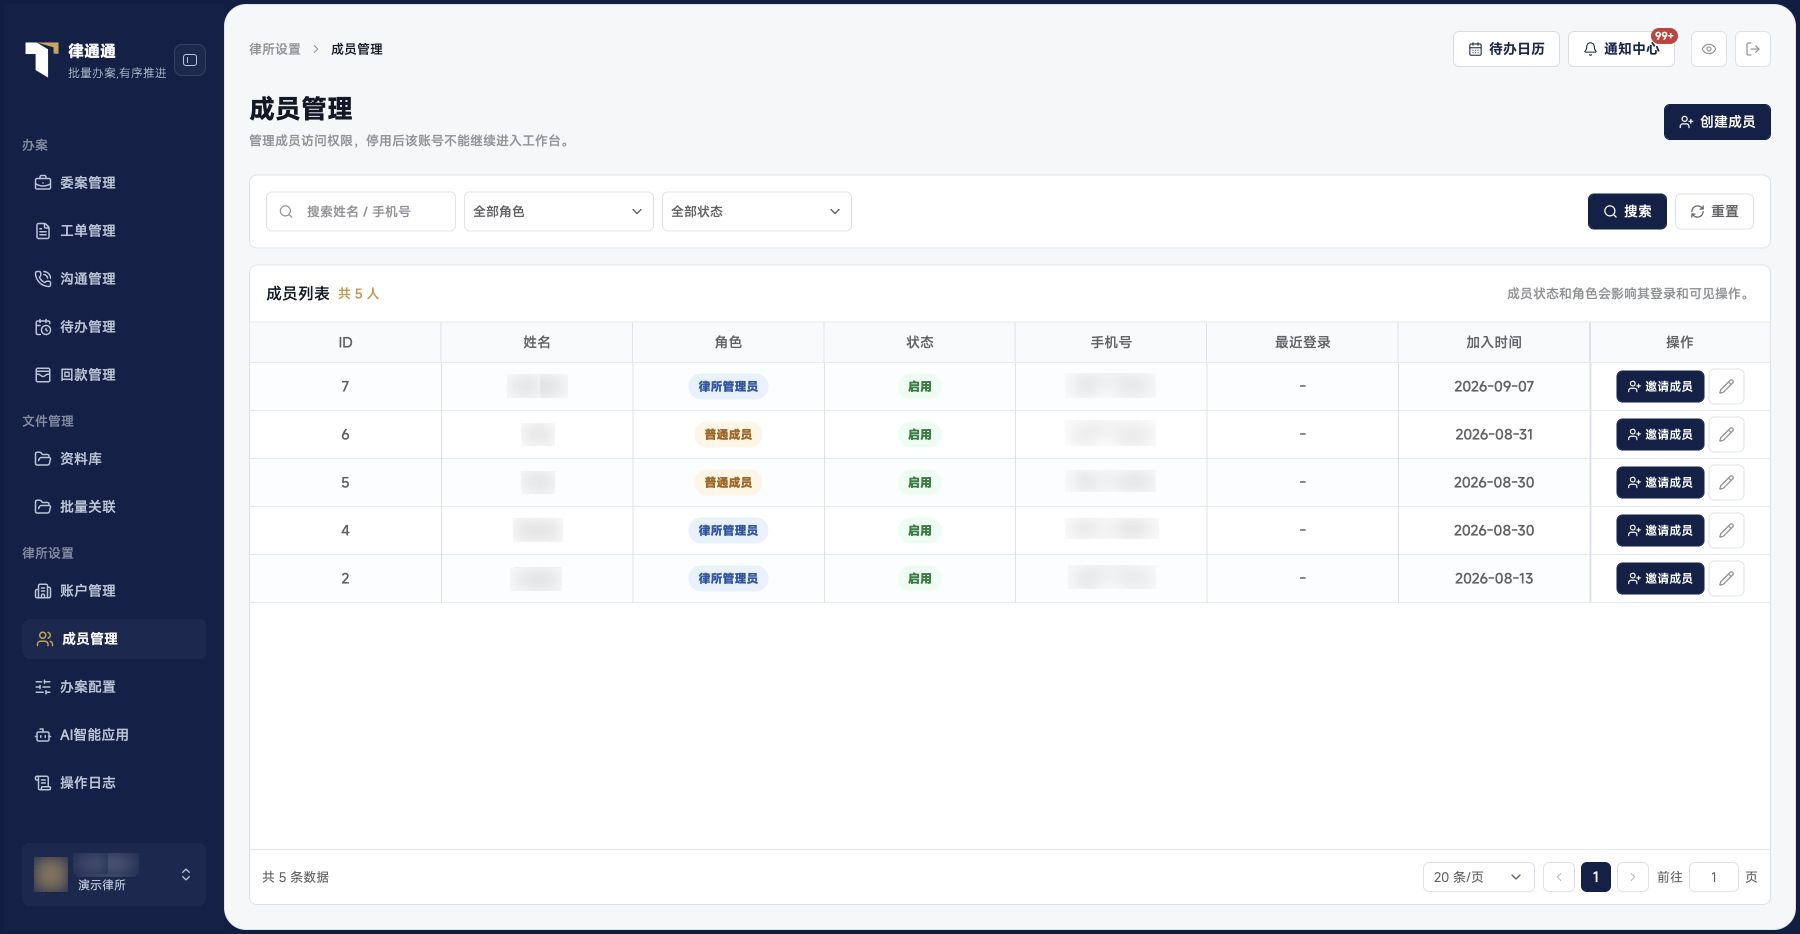Image resolution: width=1800 pixels, height=934 pixels.
Task: Collapse the sidebar with the panel icon
Action: pos(190,60)
